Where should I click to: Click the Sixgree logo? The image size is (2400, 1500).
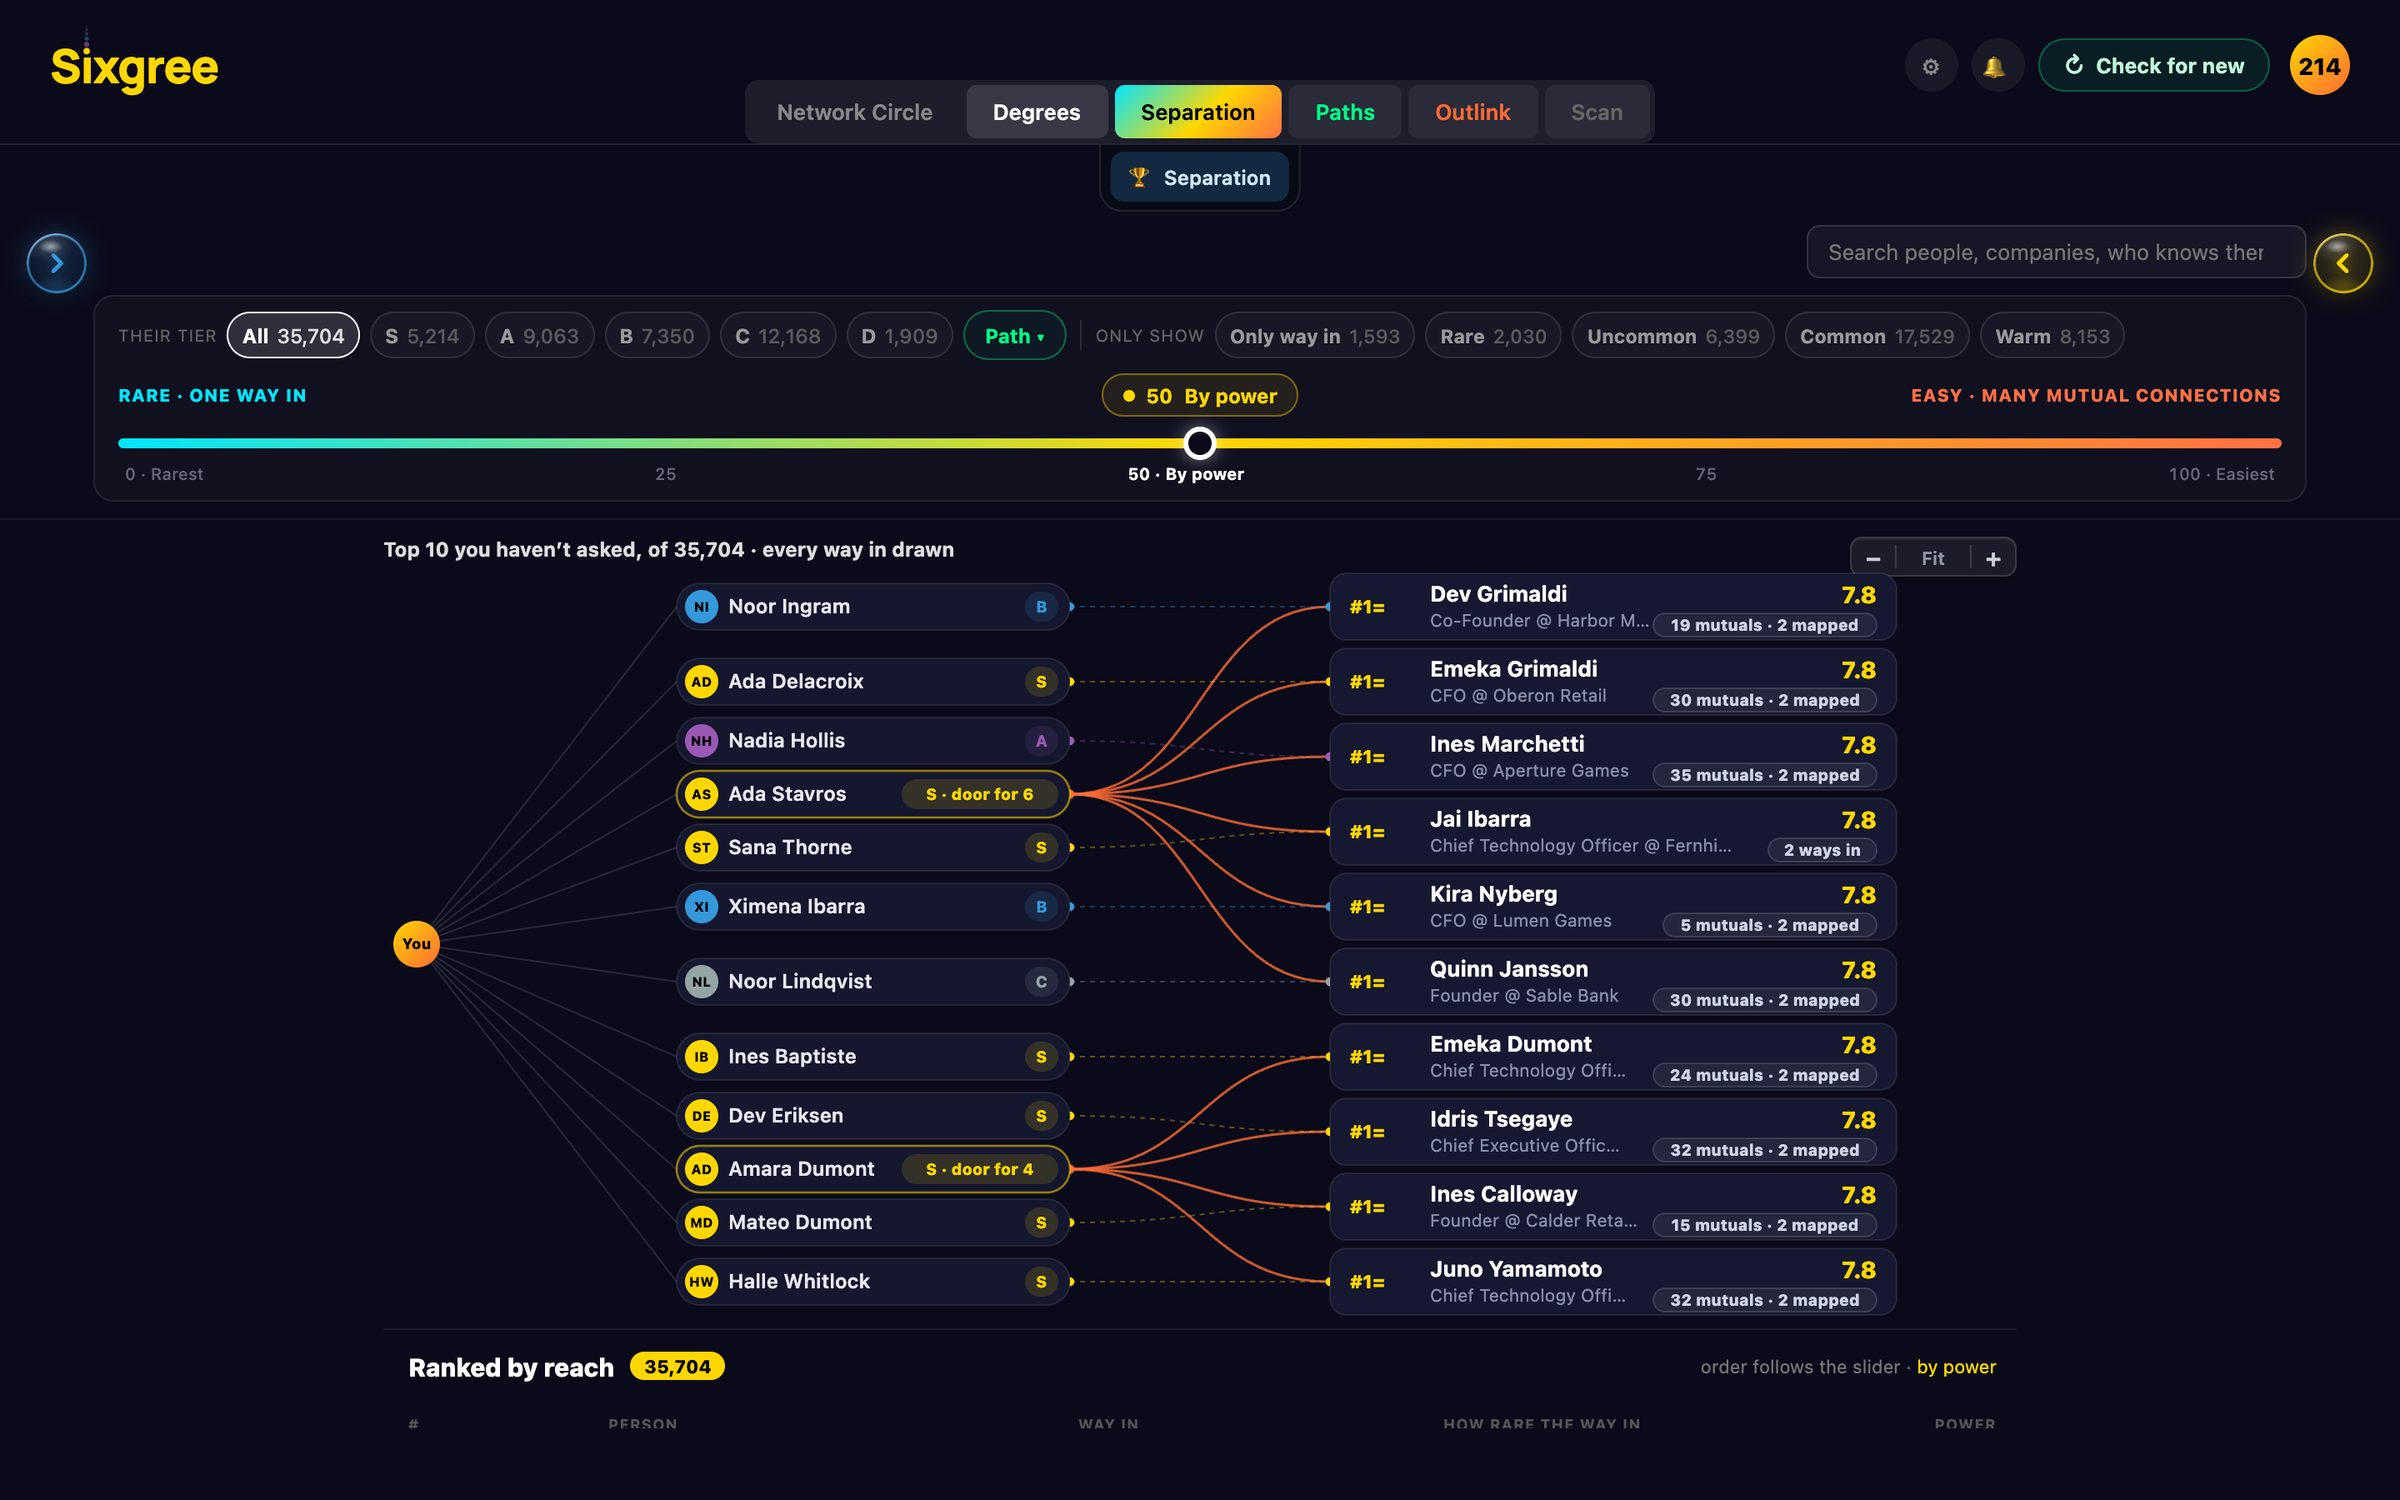coord(134,67)
